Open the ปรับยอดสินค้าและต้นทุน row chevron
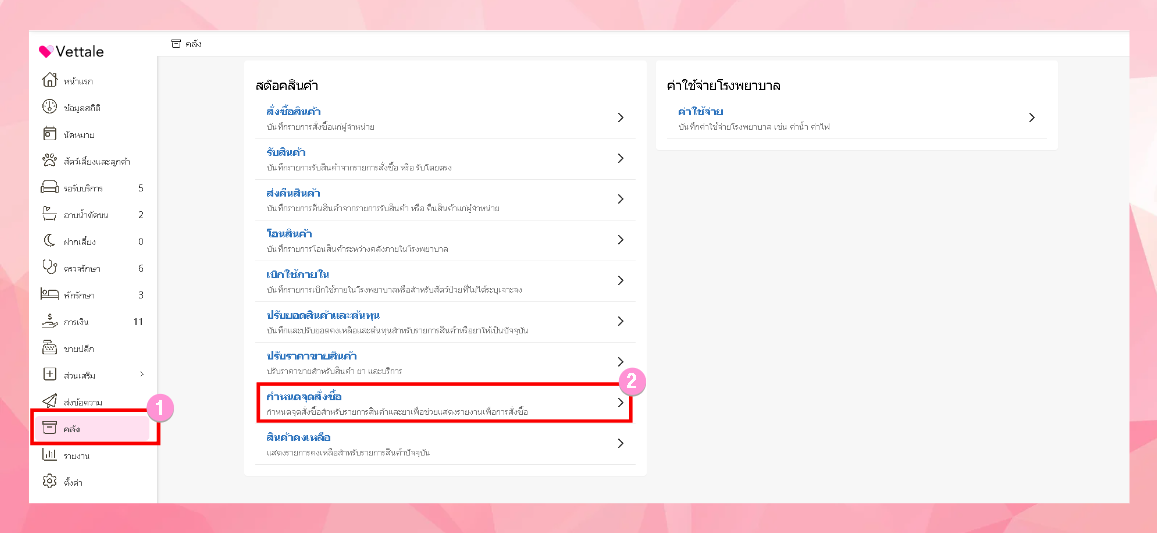The height and width of the screenshot is (533, 1157). pyautogui.click(x=621, y=321)
